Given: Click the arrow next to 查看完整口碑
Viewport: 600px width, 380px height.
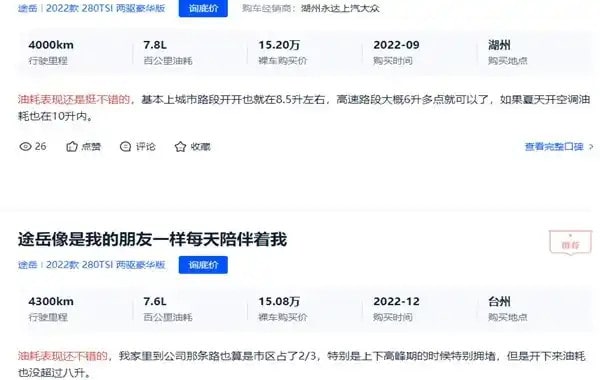Looking at the screenshot, I should (x=591, y=147).
